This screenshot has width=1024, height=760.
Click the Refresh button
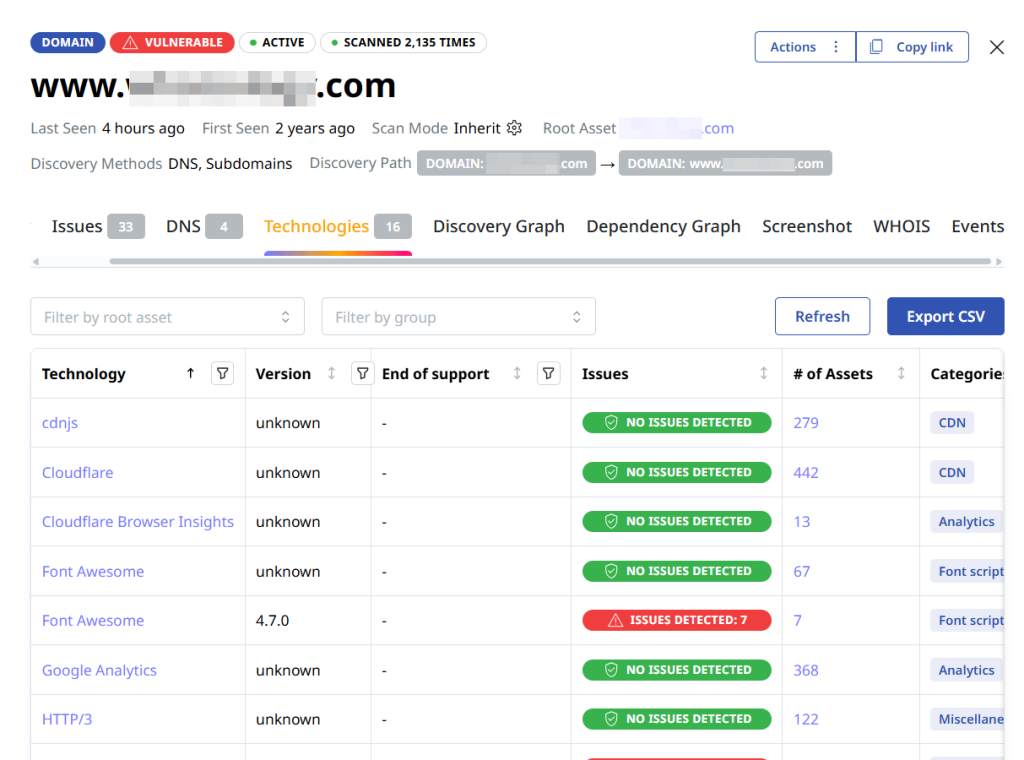point(822,317)
